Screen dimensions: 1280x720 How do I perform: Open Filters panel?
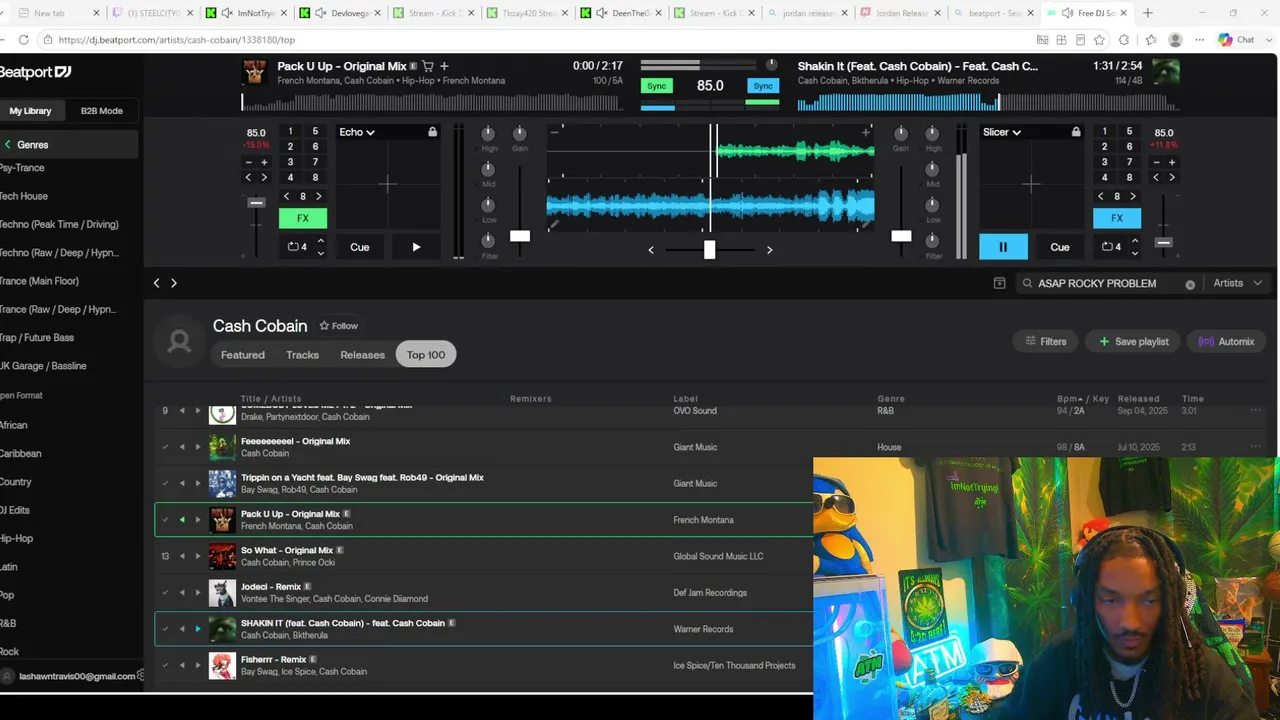coord(1045,341)
